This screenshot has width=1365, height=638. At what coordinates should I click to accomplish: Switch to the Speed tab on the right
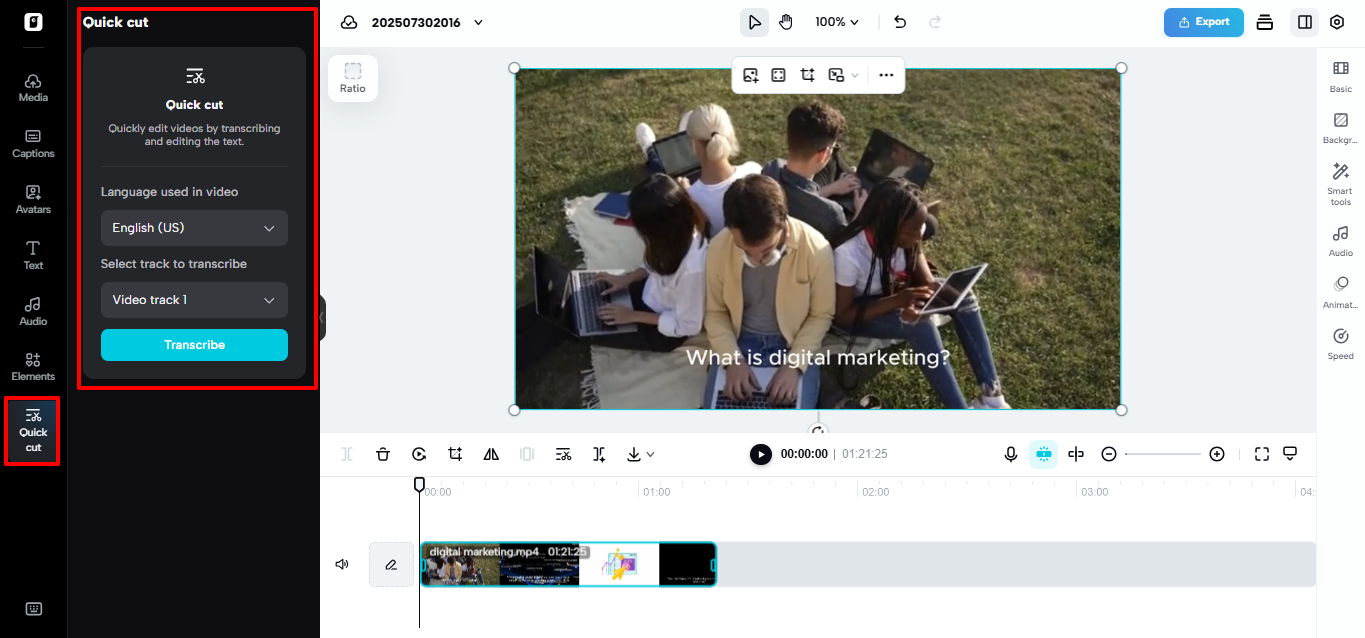click(x=1340, y=343)
